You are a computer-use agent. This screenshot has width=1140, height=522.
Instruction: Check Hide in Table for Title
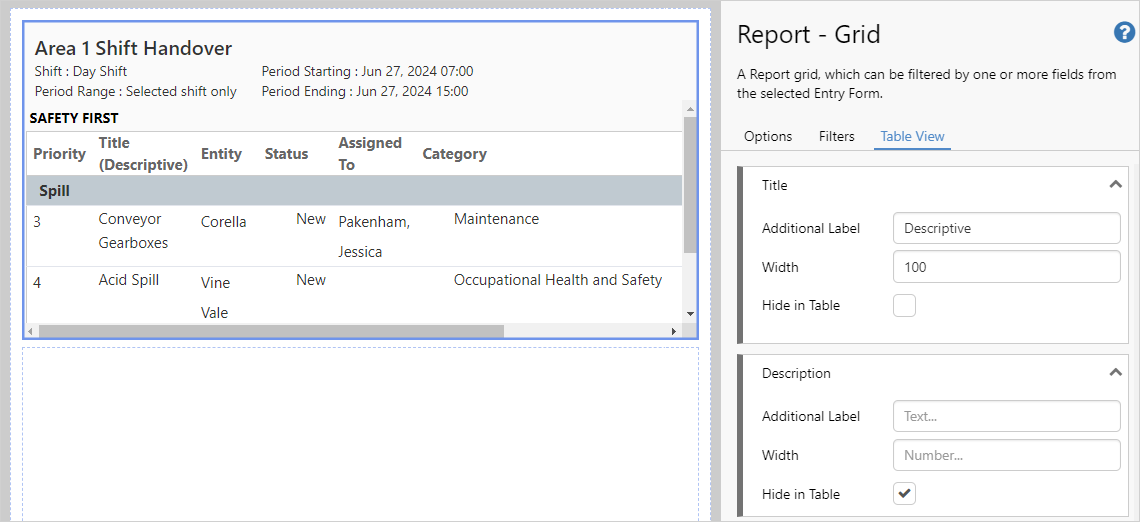tap(904, 306)
